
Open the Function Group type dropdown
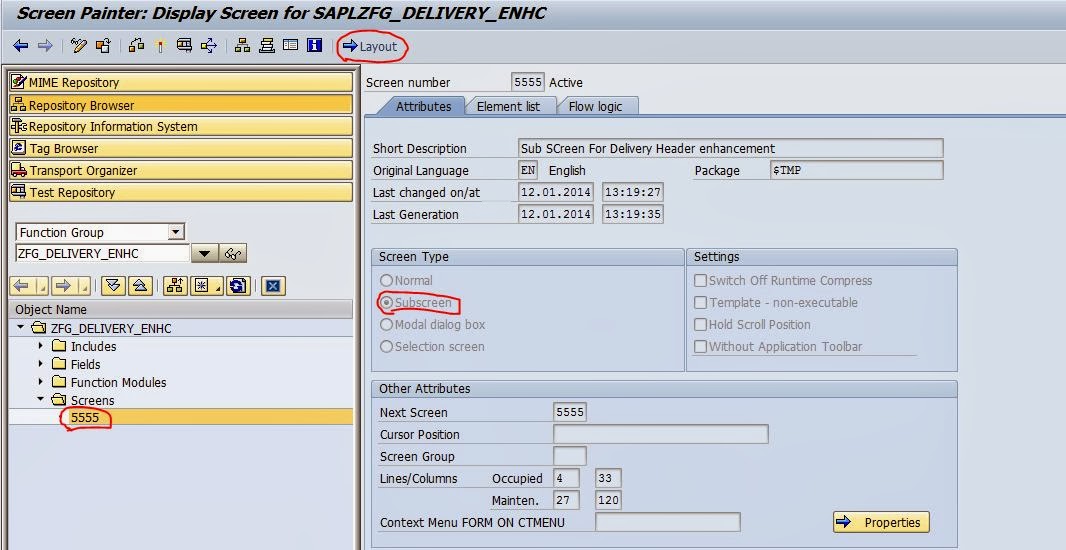(176, 232)
